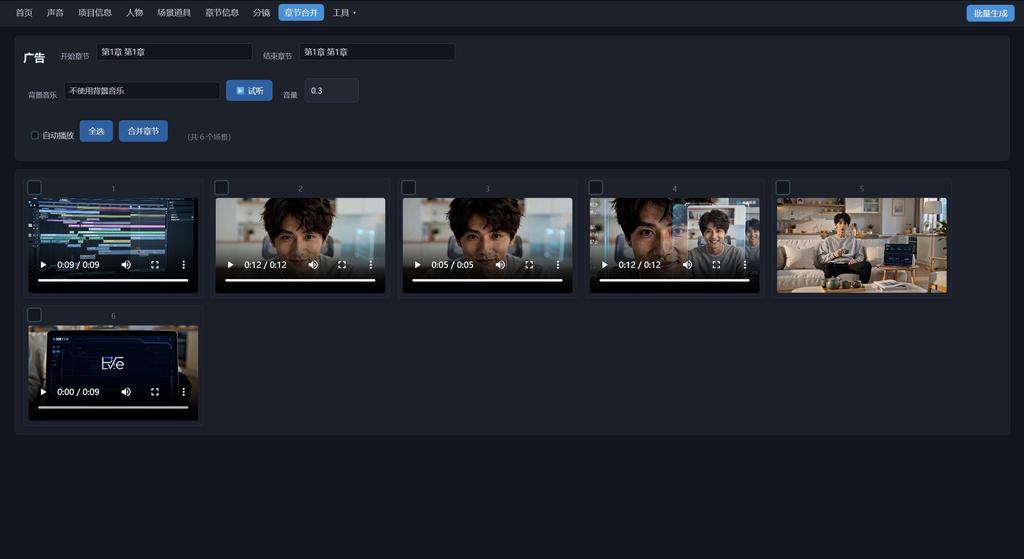
Task: Open fullscreen for video clip 3
Action: (x=529, y=264)
